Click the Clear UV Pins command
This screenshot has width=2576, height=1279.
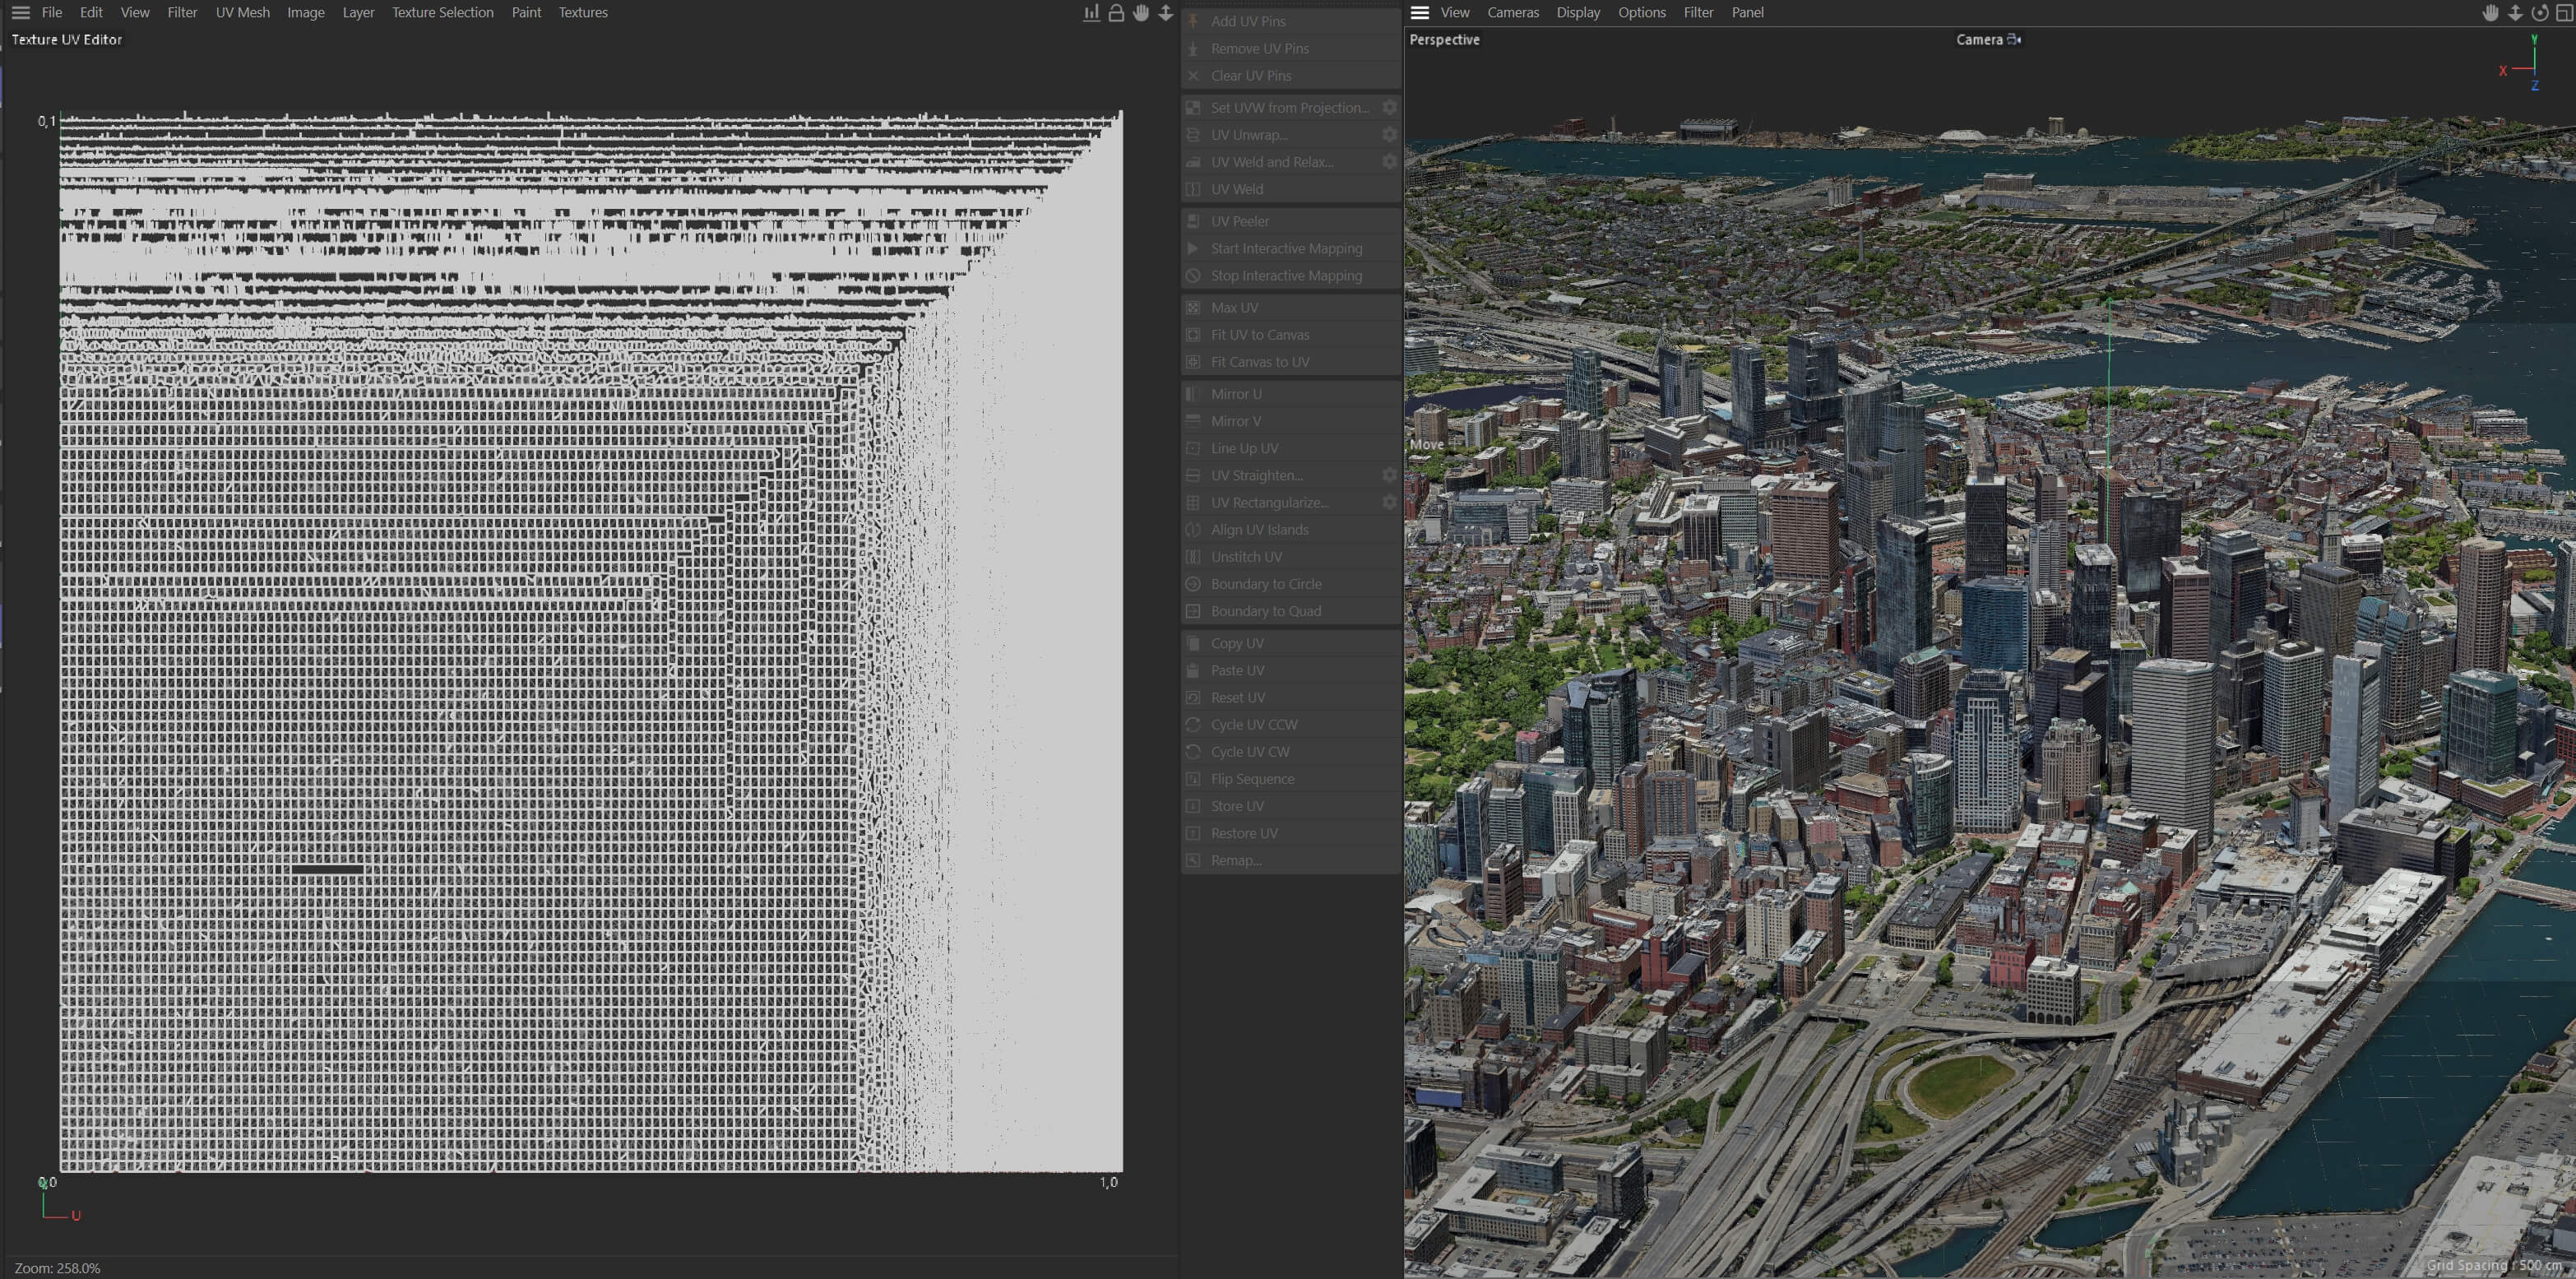tap(1291, 75)
